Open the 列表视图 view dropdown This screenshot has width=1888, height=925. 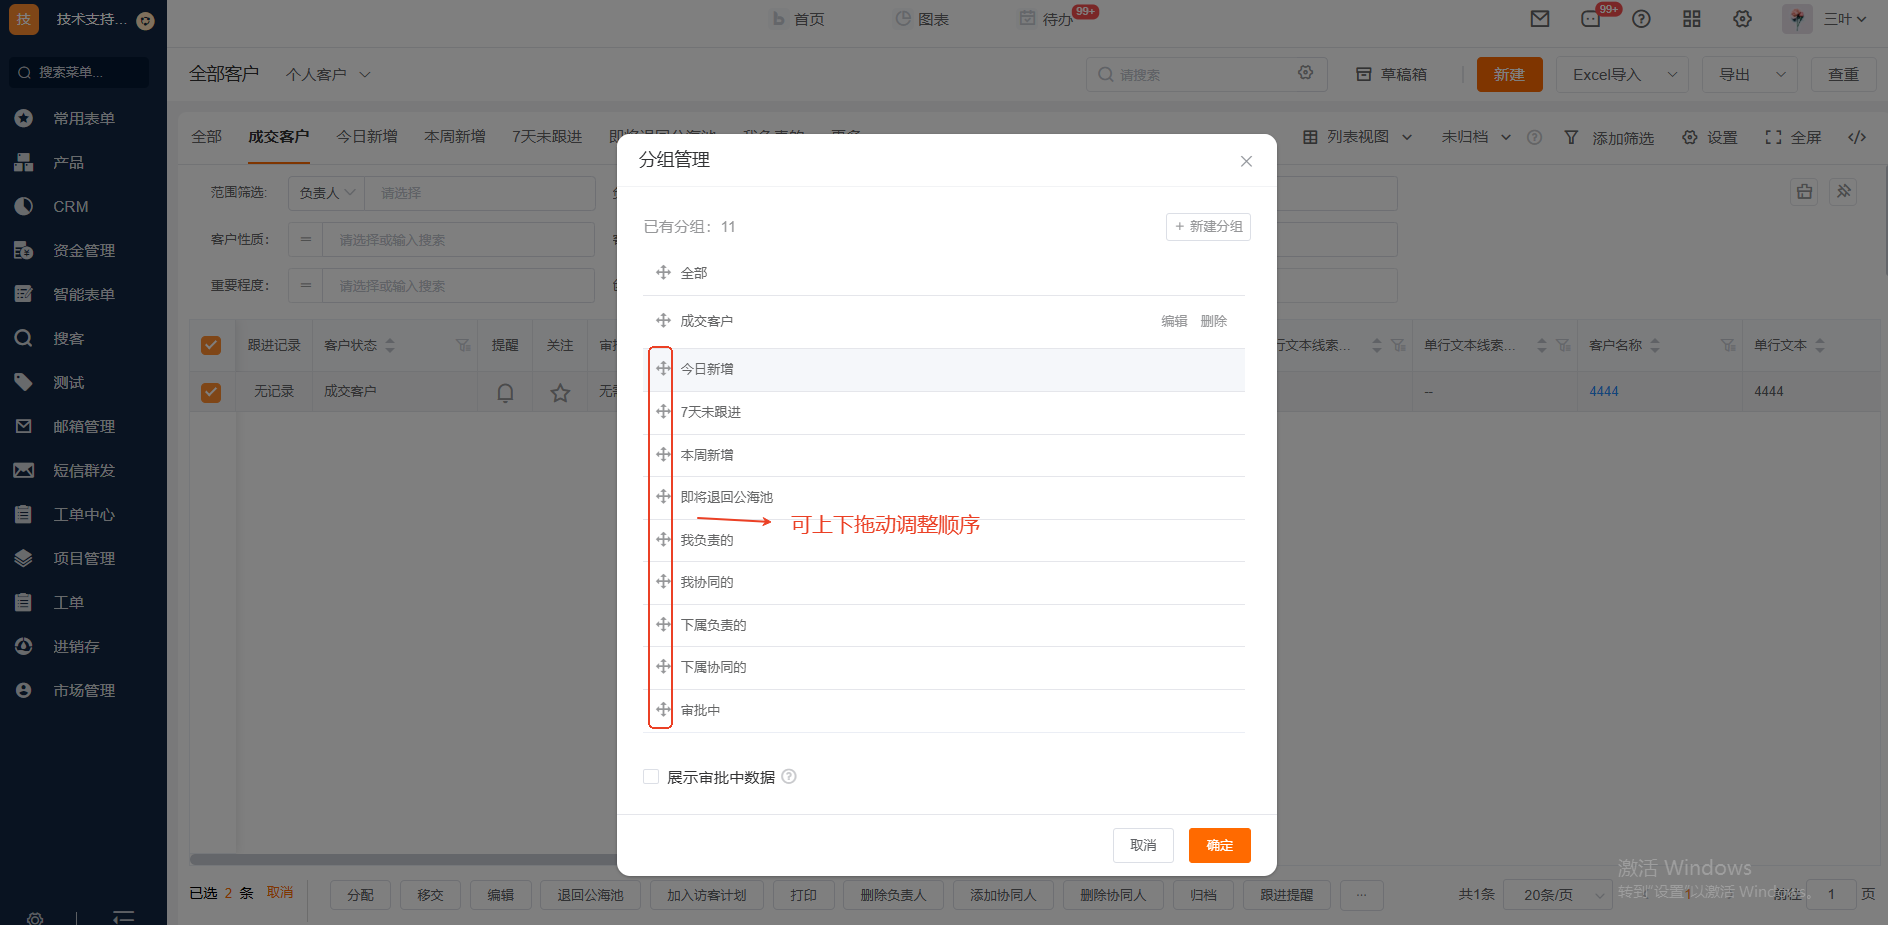1358,137
